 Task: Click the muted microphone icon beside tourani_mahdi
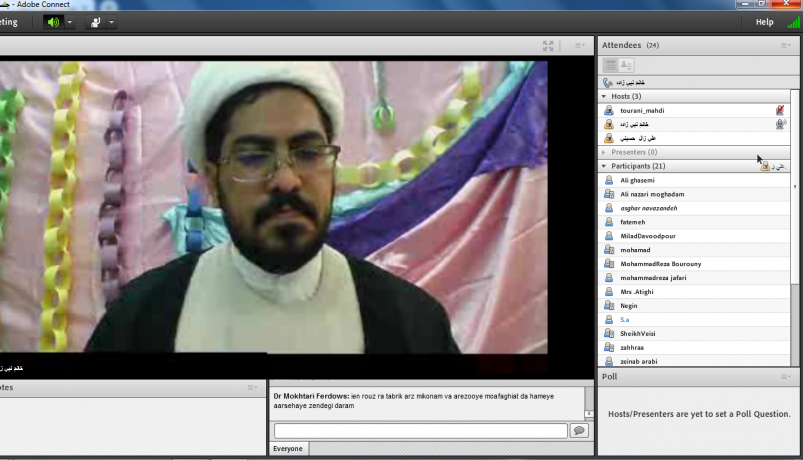(780, 110)
